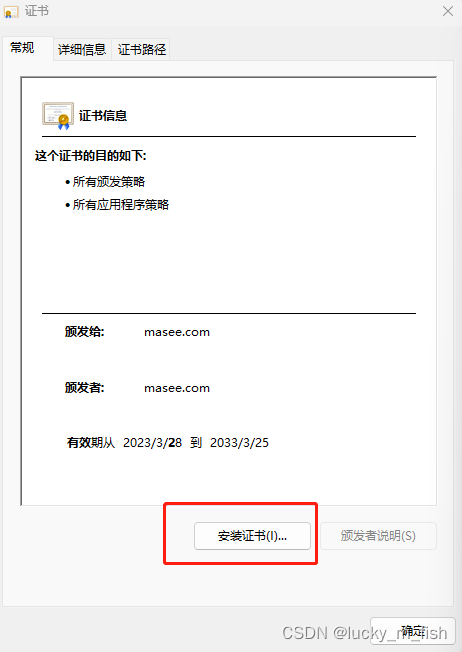Click the 安装证书(I)... button
Image resolution: width=462 pixels, height=652 pixels.
point(252,536)
